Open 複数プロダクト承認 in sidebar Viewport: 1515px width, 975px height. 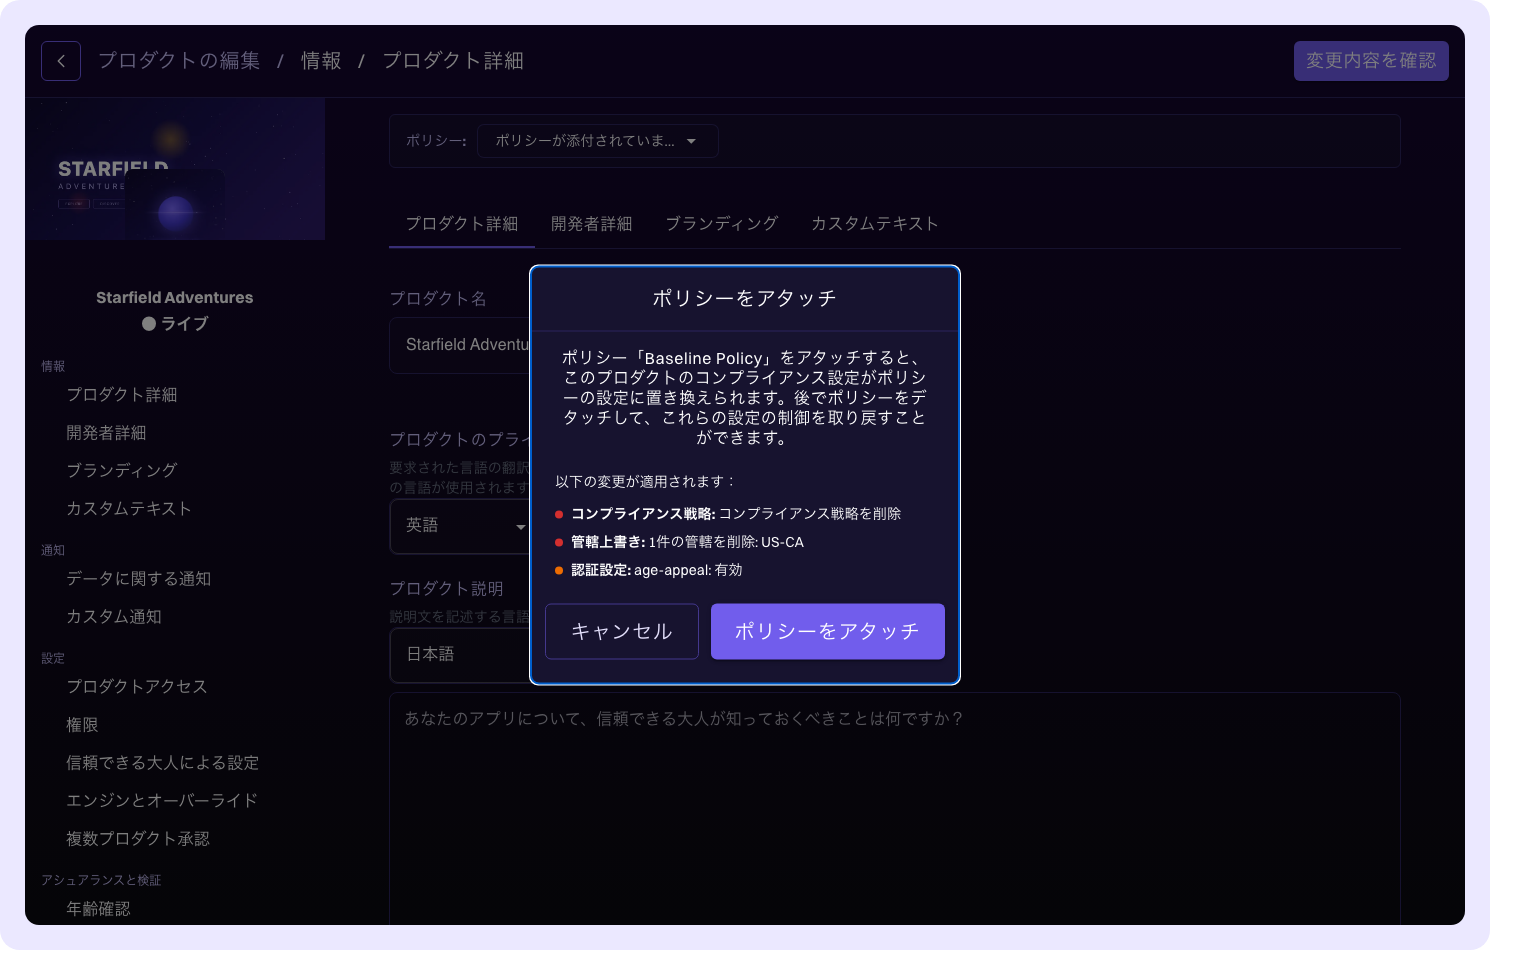pos(138,839)
